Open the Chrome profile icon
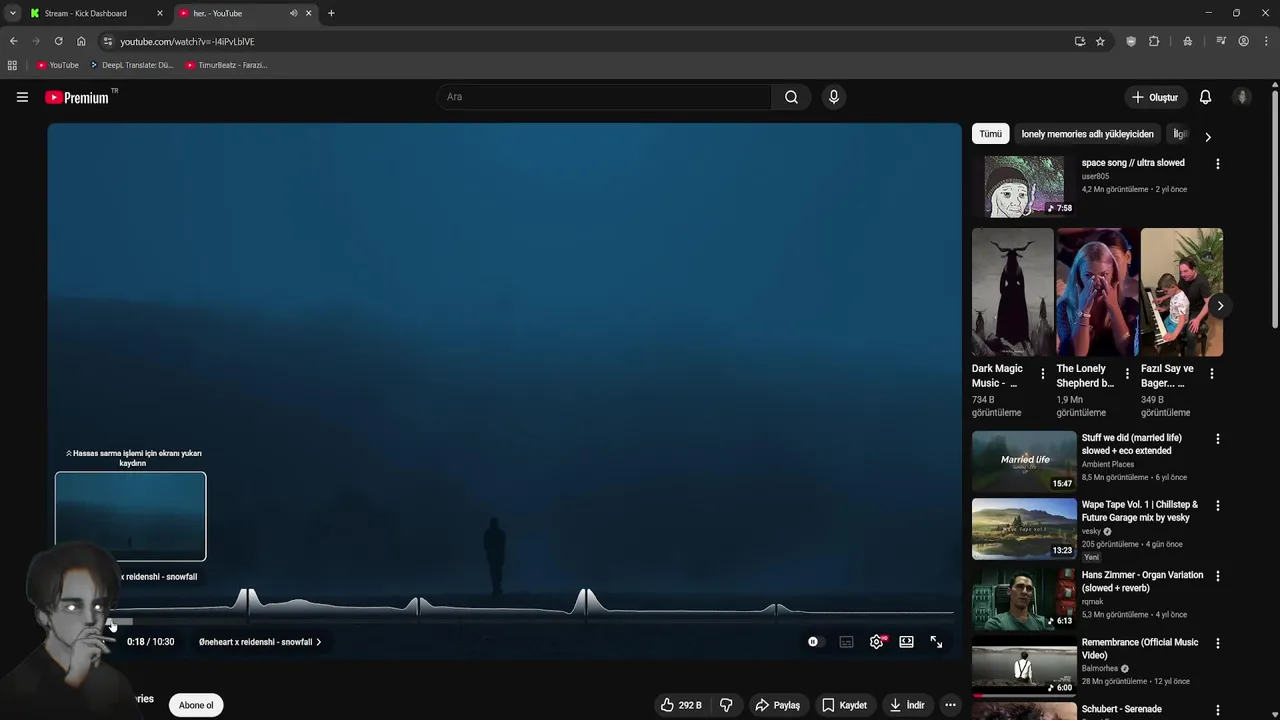This screenshot has height=720, width=1280. tap(1243, 41)
